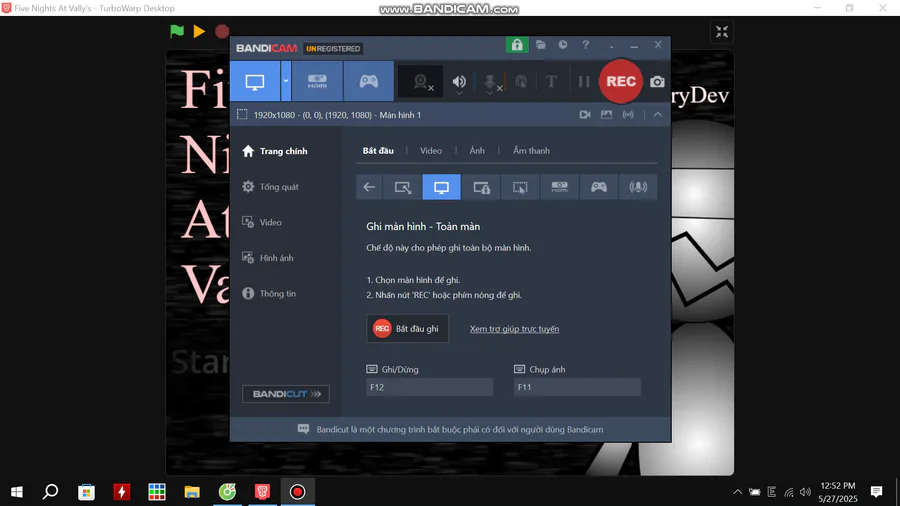Image resolution: width=900 pixels, height=506 pixels.
Task: Select audio only recording mode icon
Action: tap(638, 187)
